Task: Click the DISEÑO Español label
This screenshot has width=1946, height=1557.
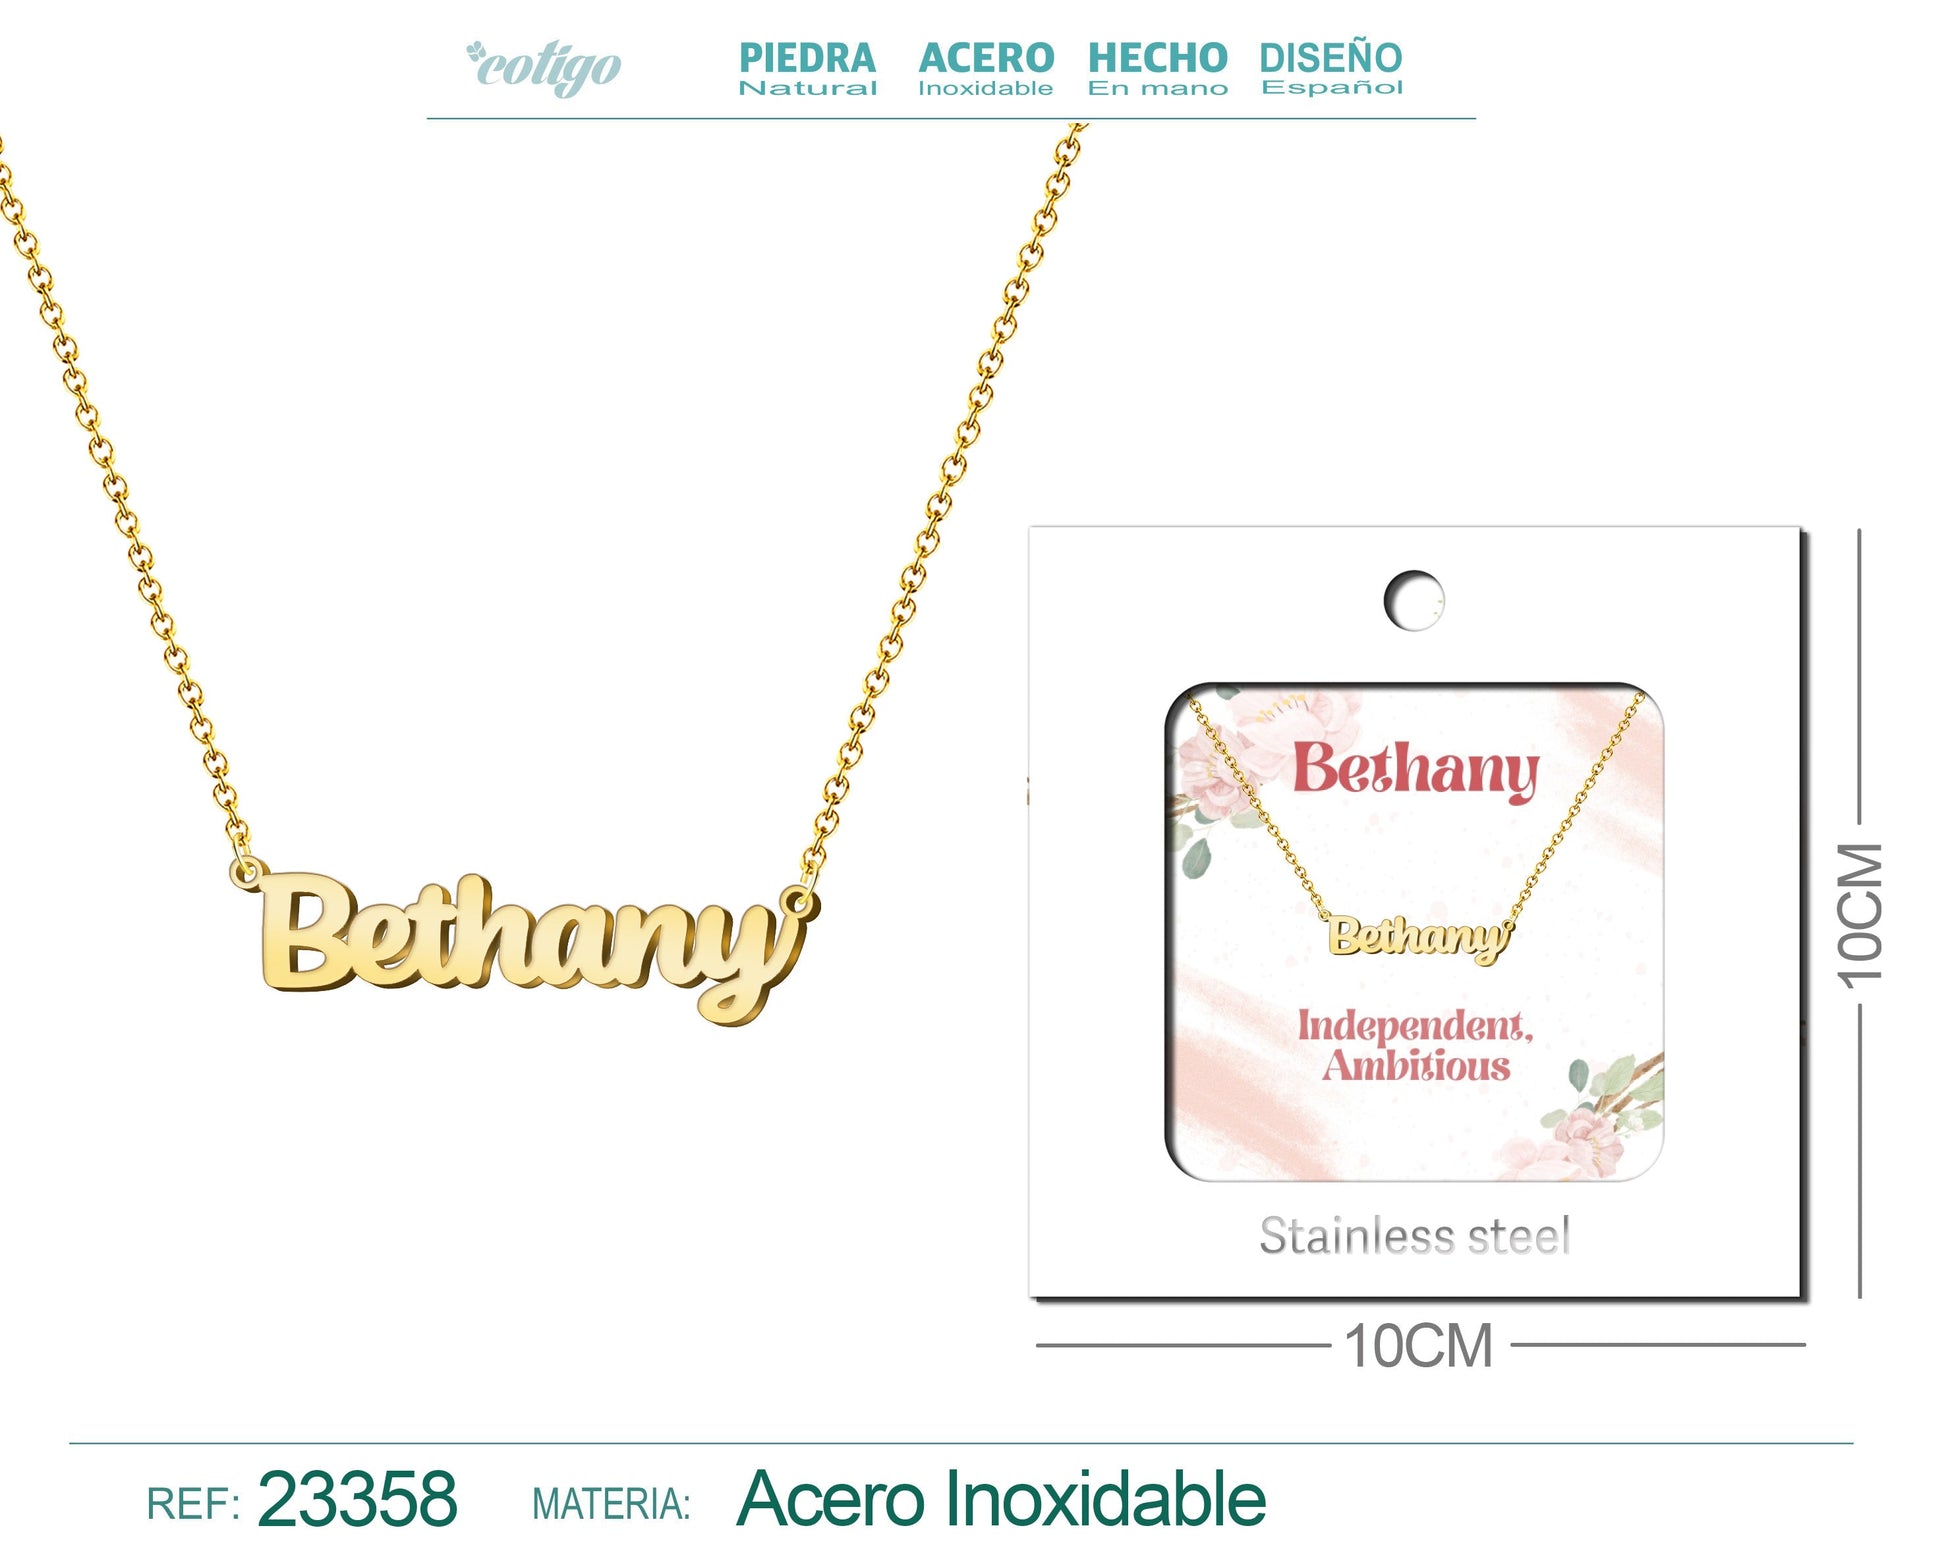Action: (1331, 68)
